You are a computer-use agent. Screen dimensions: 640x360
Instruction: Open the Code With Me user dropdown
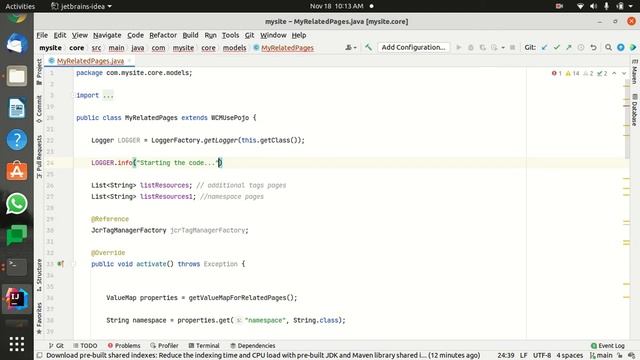351,47
